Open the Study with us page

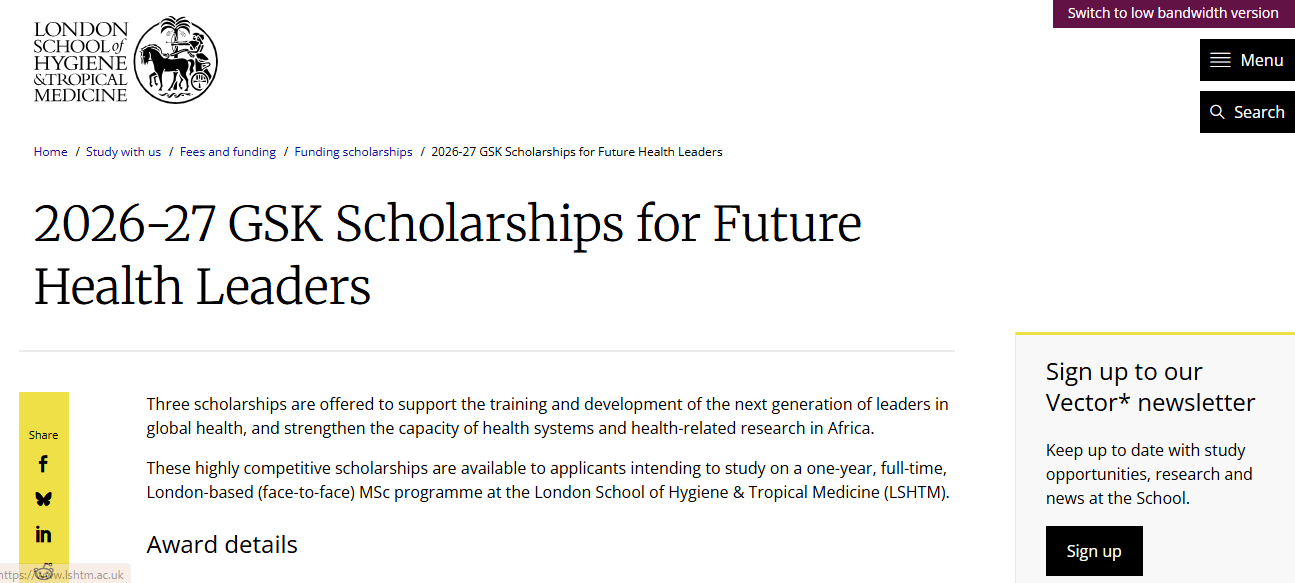pyautogui.click(x=123, y=151)
